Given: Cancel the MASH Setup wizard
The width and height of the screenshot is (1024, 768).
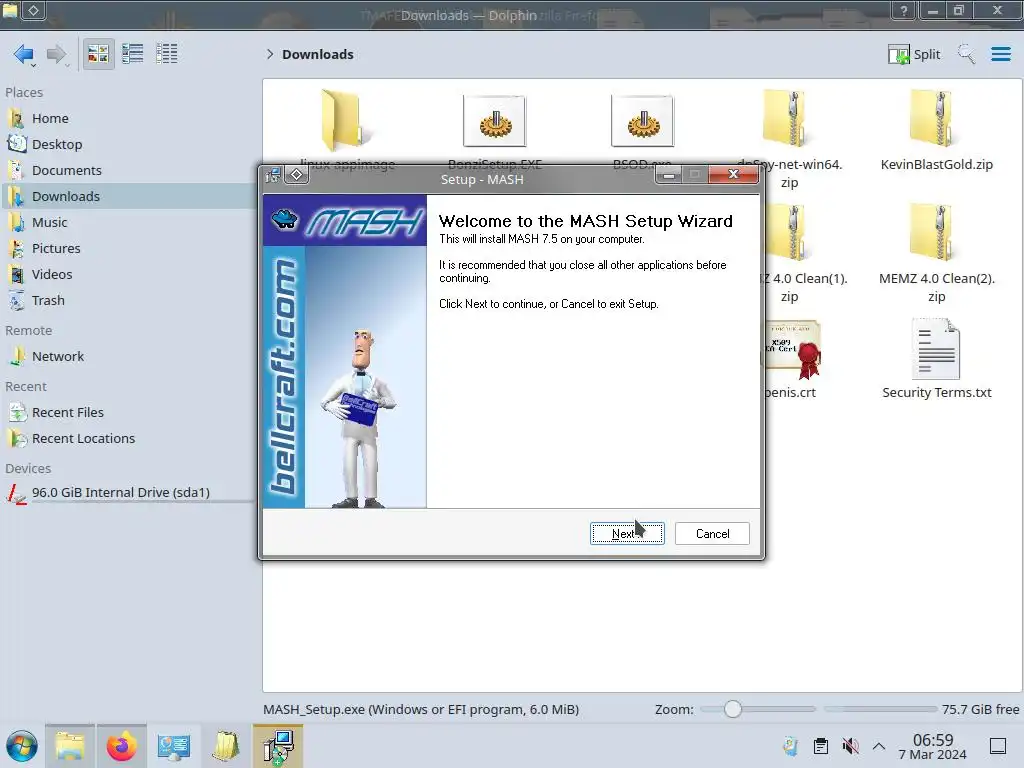Looking at the screenshot, I should (712, 534).
